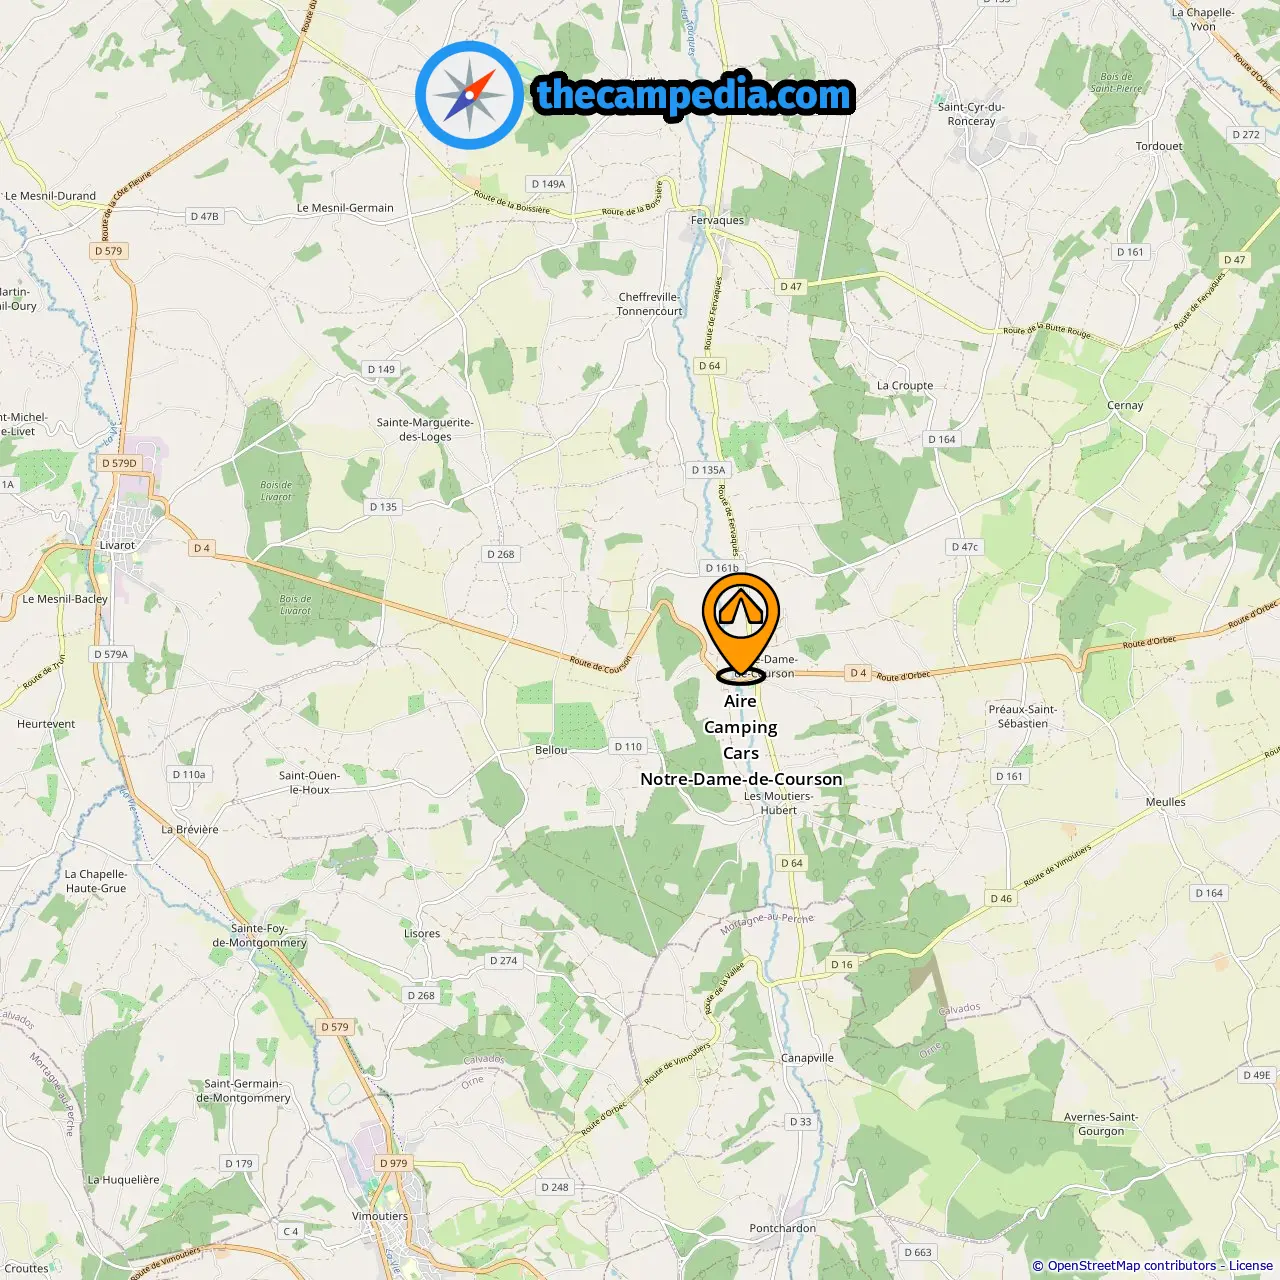Click the D 64 road shield near Fervaques

pos(709,366)
